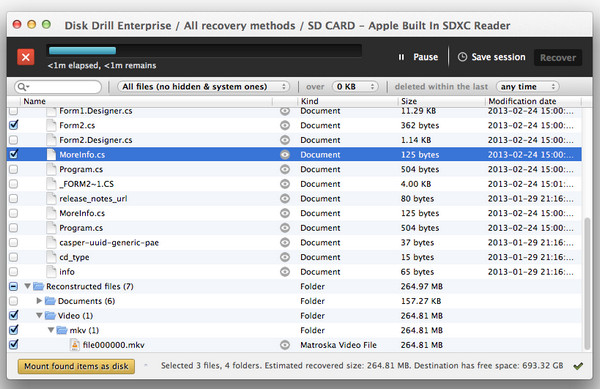Click the 11.29 KB size value
This screenshot has width=600, height=389.
418,111
